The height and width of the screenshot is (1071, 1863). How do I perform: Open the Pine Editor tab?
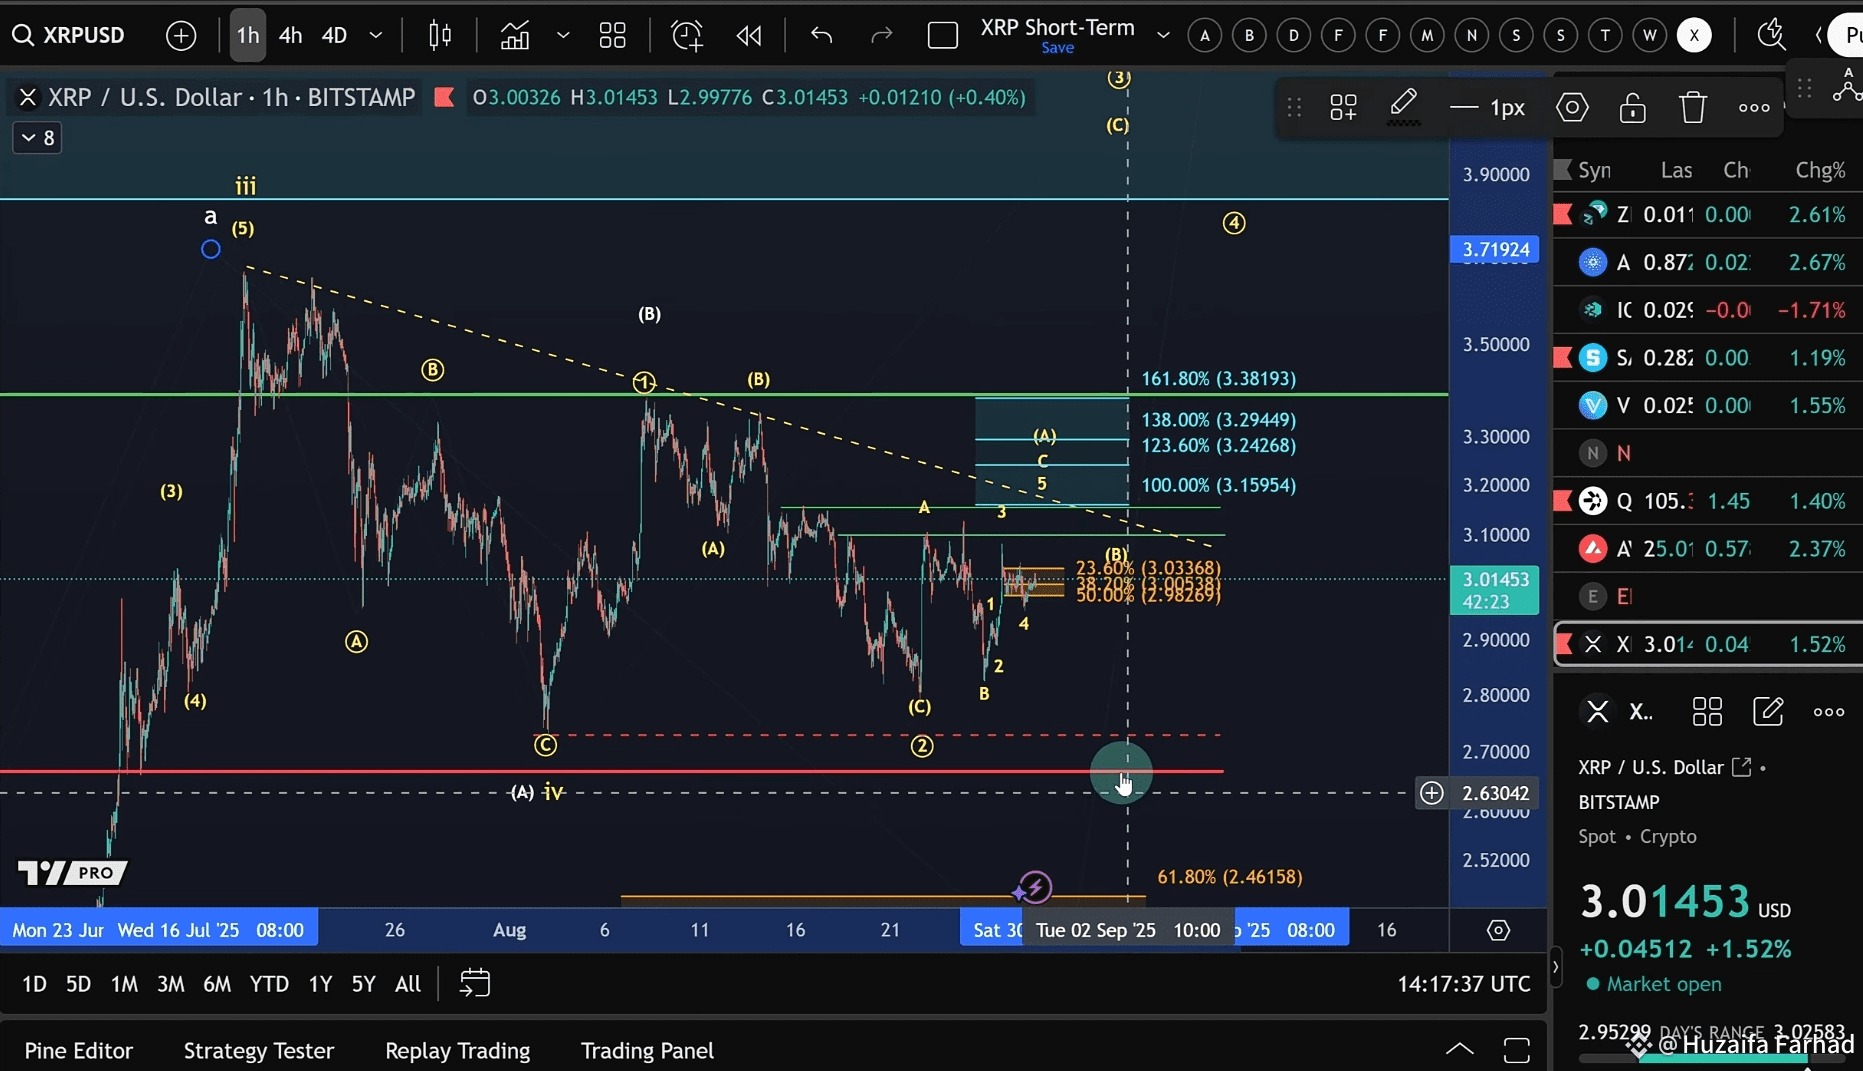click(x=79, y=1051)
